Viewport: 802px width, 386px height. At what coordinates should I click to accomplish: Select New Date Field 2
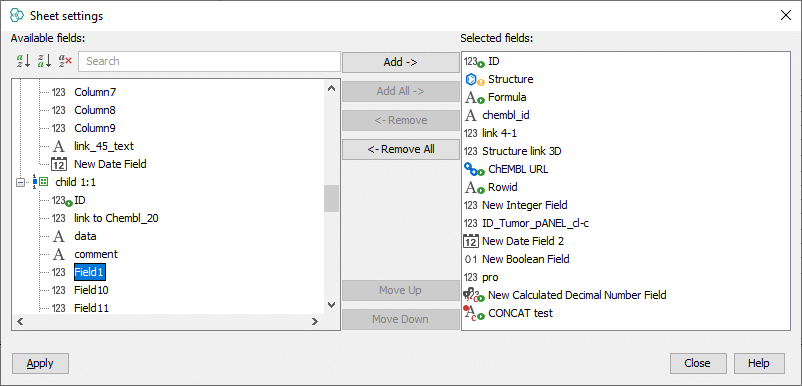(x=523, y=241)
